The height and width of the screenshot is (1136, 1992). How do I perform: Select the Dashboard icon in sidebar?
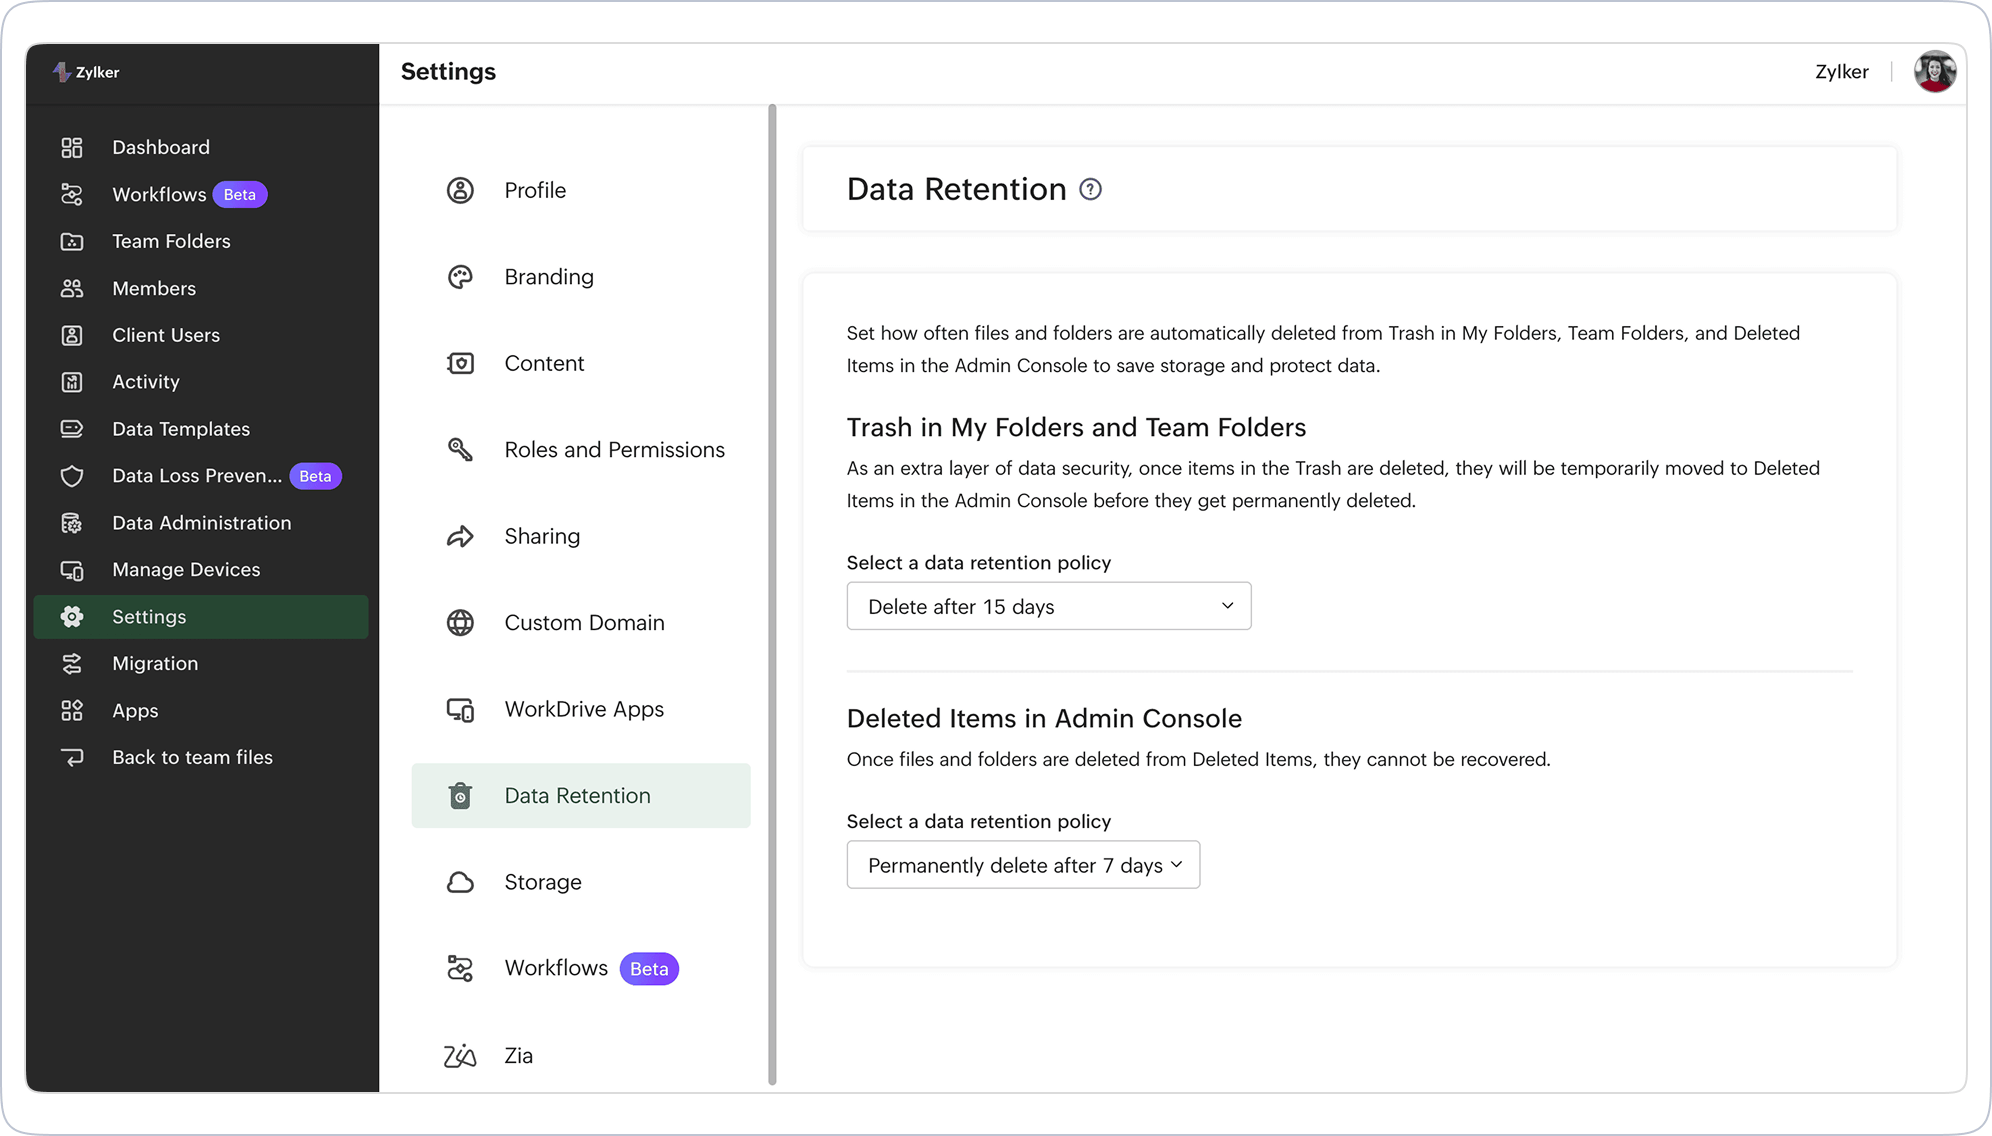71,147
